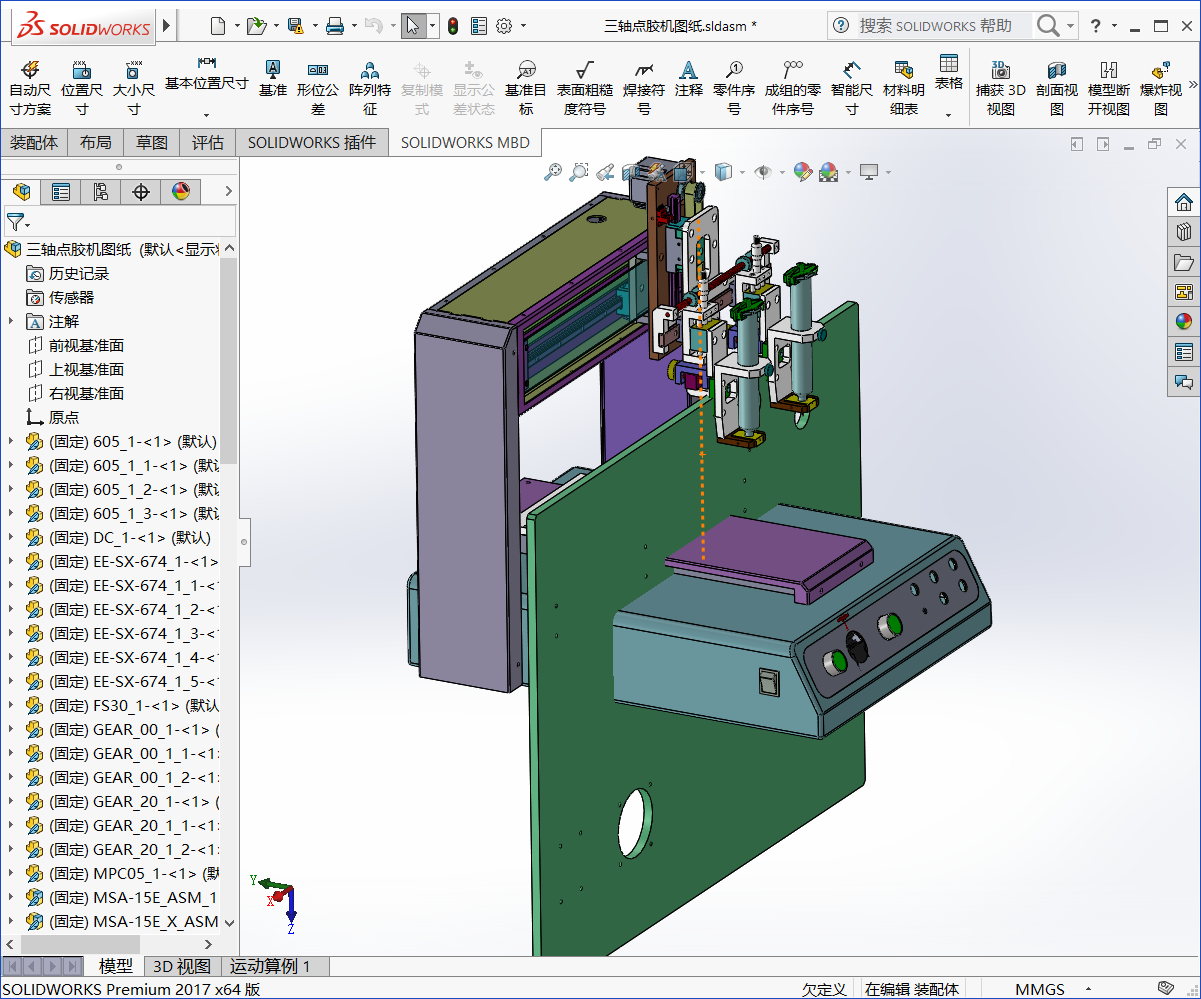Click the Smart Dimension tool (智能尺寸)
Image resolution: width=1201 pixels, height=999 pixels.
pyautogui.click(x=851, y=87)
